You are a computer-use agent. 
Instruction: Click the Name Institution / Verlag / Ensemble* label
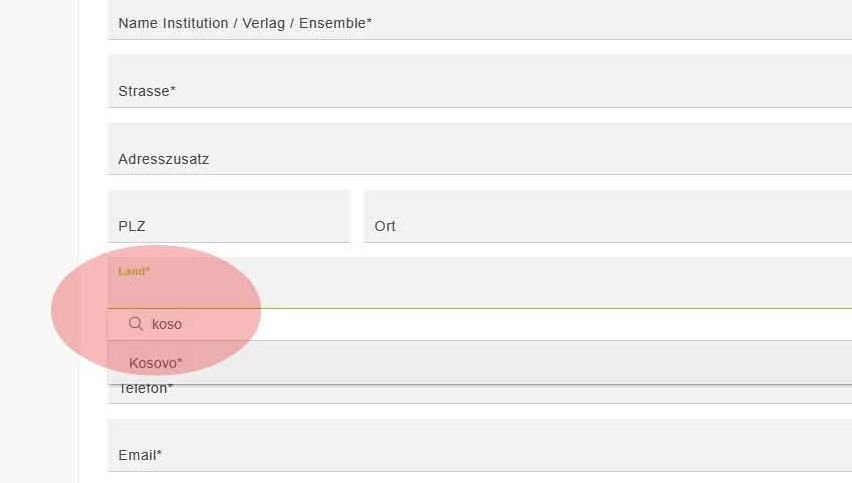(245, 23)
